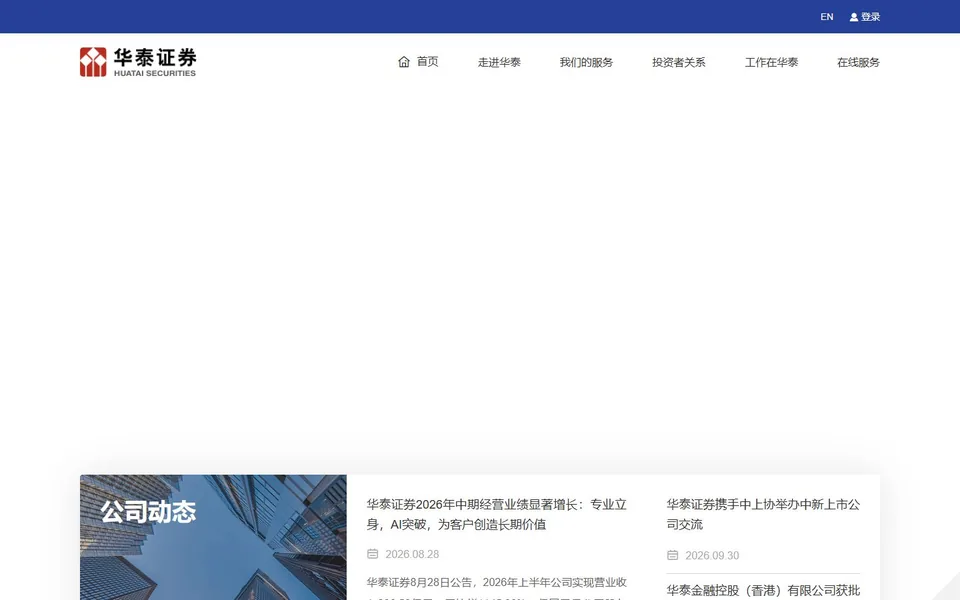The height and width of the screenshot is (600, 960).
Task: Click the date text 2026.09.30
Action: point(712,555)
